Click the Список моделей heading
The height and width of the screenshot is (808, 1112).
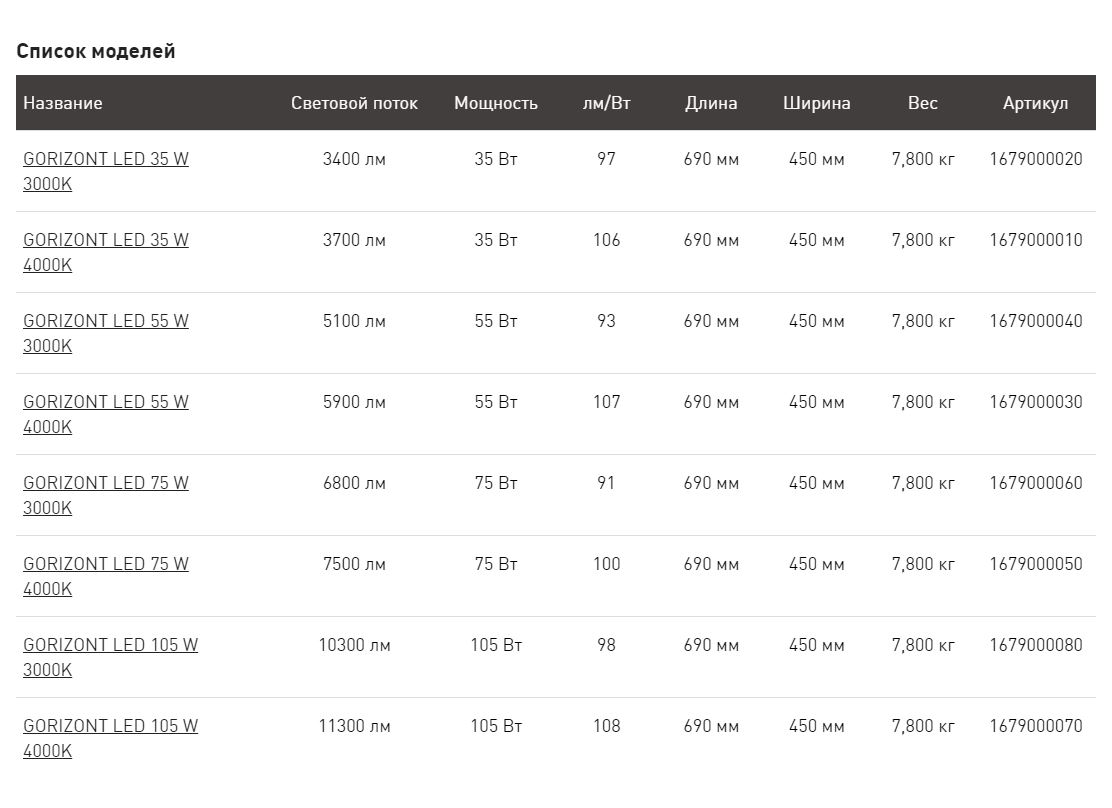pos(96,51)
